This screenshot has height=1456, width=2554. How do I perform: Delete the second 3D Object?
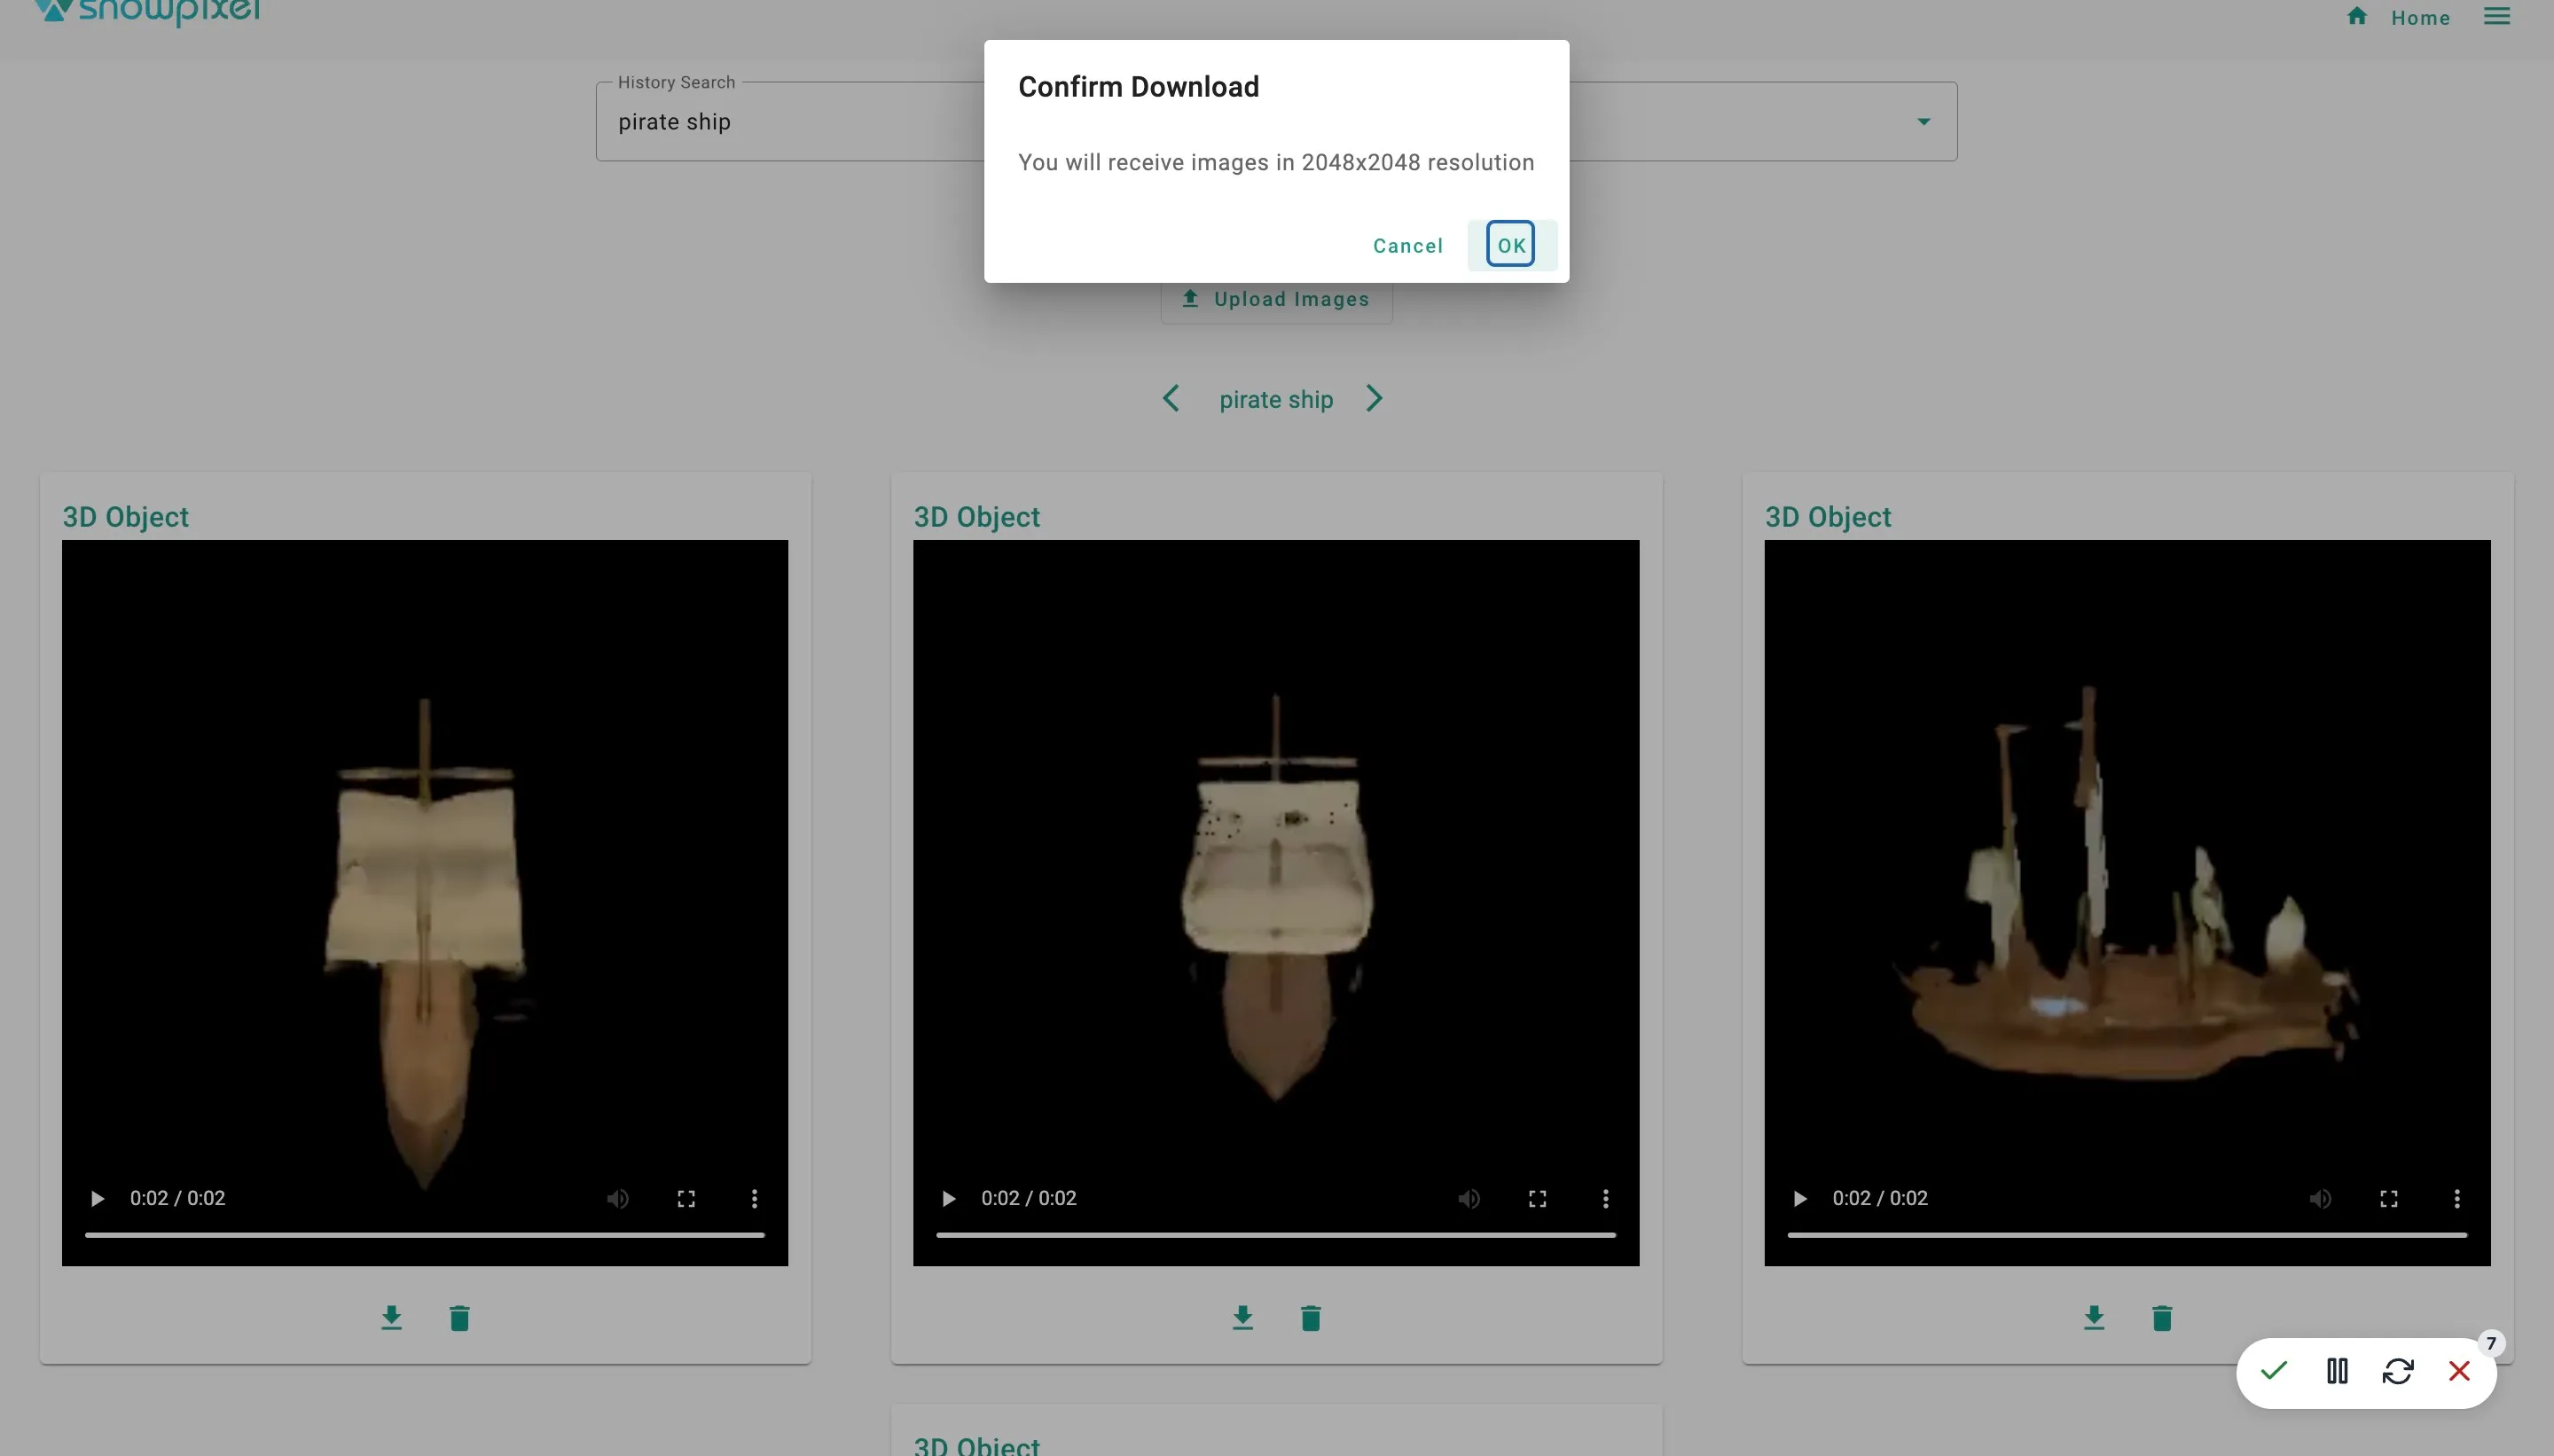click(1310, 1318)
